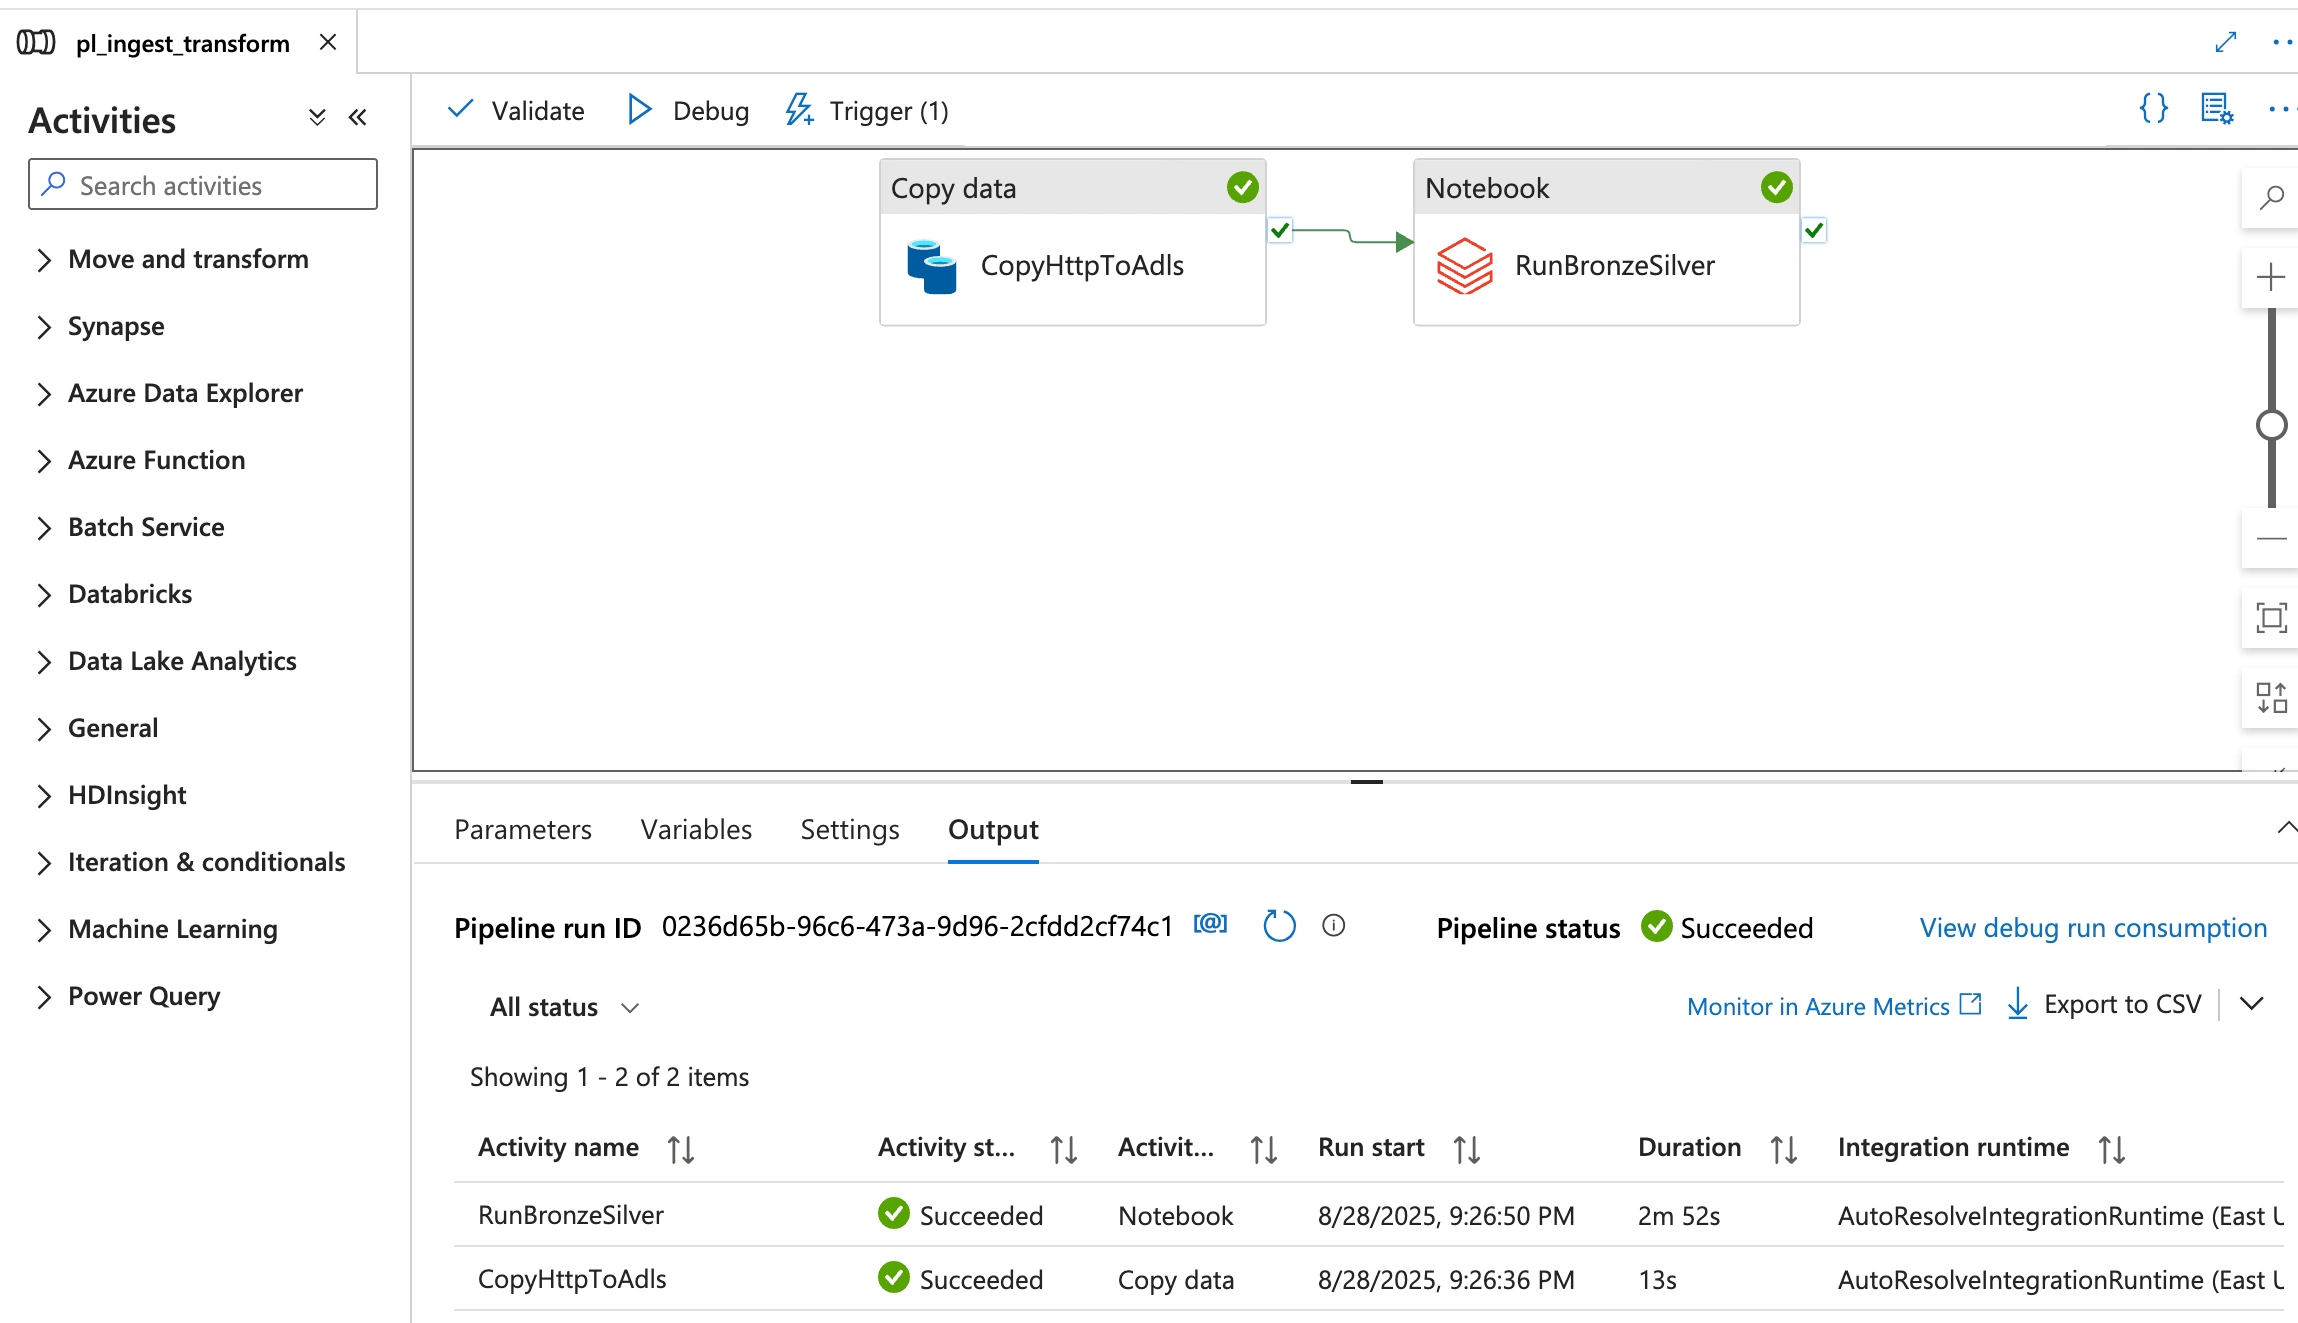
Task: Open the pipeline properties panel icon
Action: tap(2216, 108)
